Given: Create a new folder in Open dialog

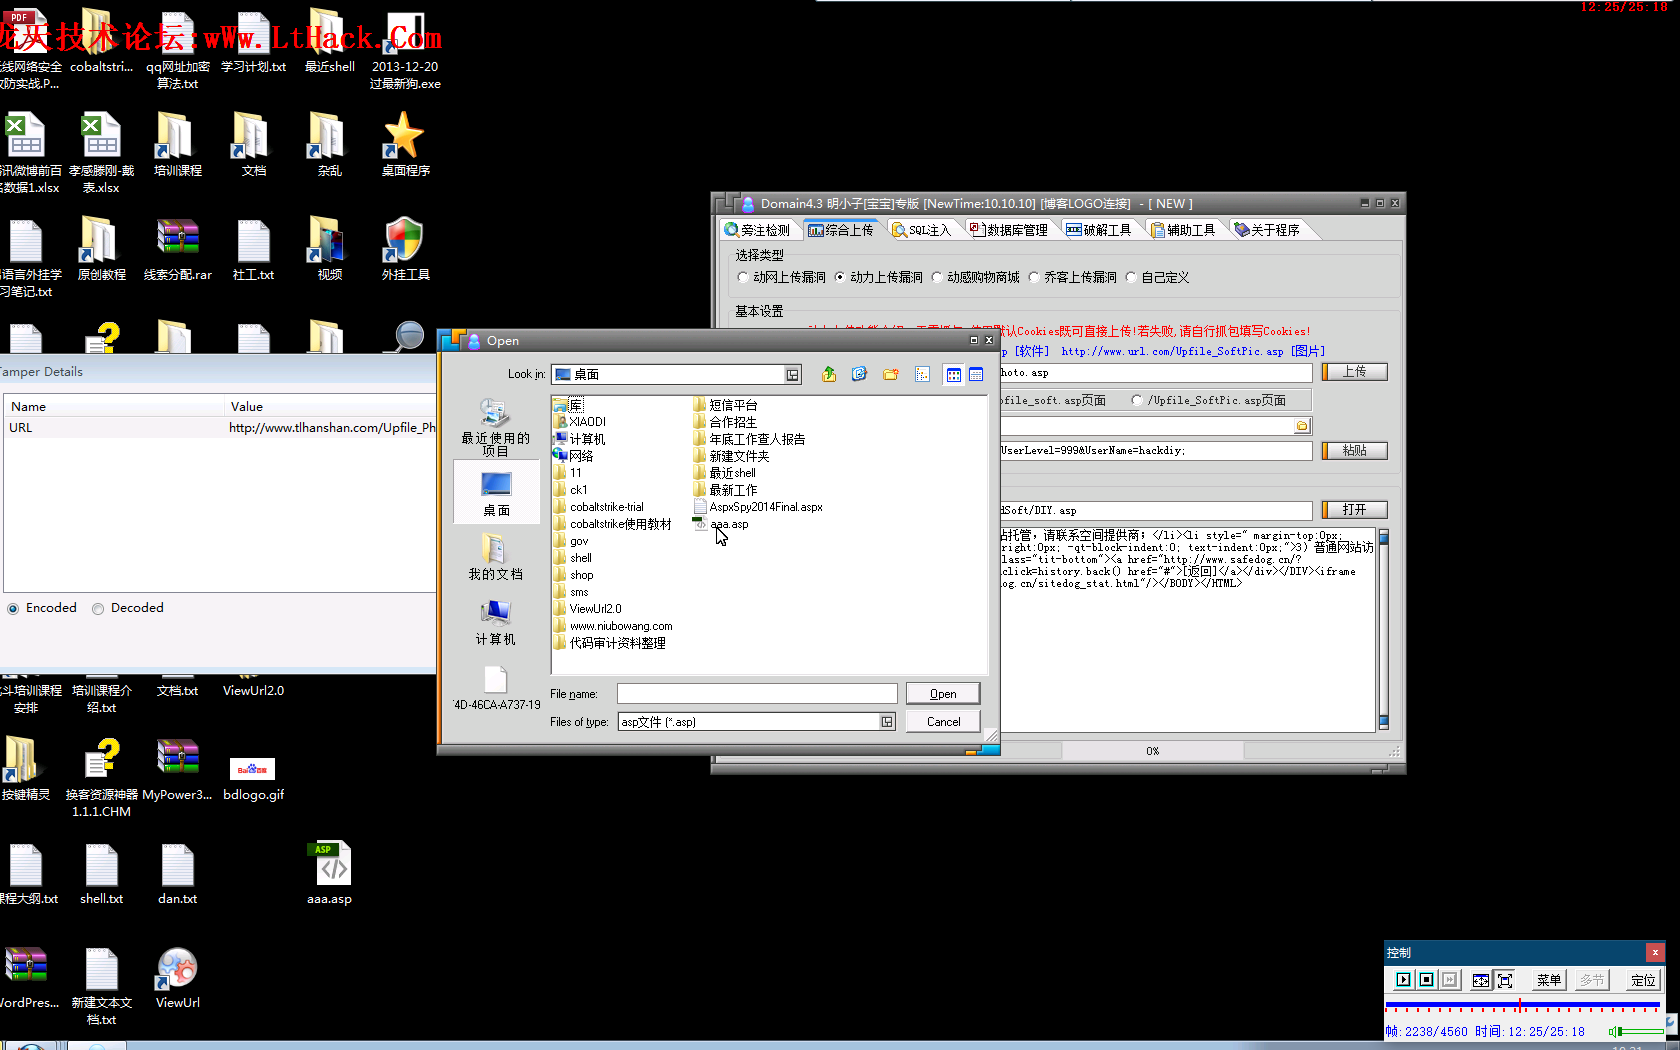Looking at the screenshot, I should pos(891,374).
